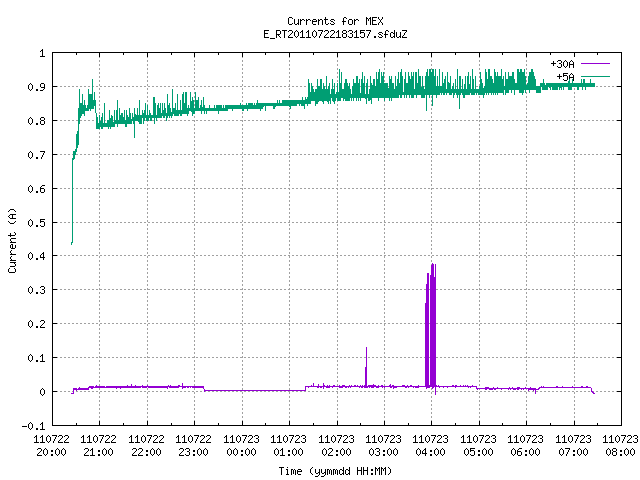Click the "Current (A)" y-axis label

click(13, 240)
